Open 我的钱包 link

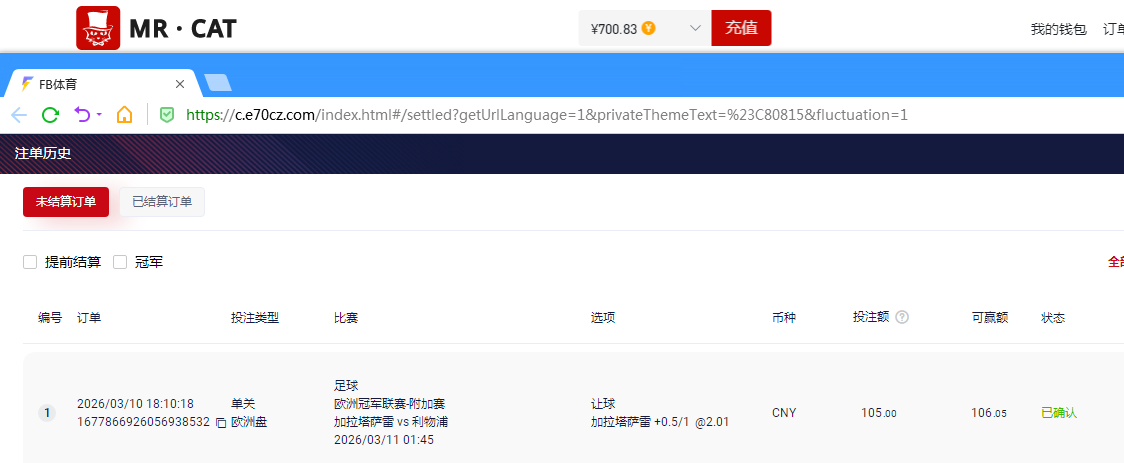1059,29
